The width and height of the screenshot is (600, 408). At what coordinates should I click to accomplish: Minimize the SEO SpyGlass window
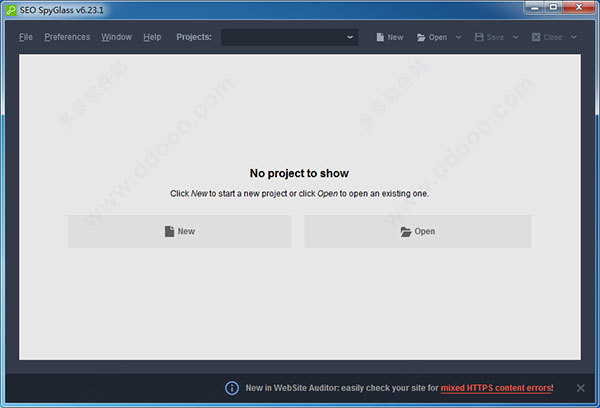coord(535,7)
